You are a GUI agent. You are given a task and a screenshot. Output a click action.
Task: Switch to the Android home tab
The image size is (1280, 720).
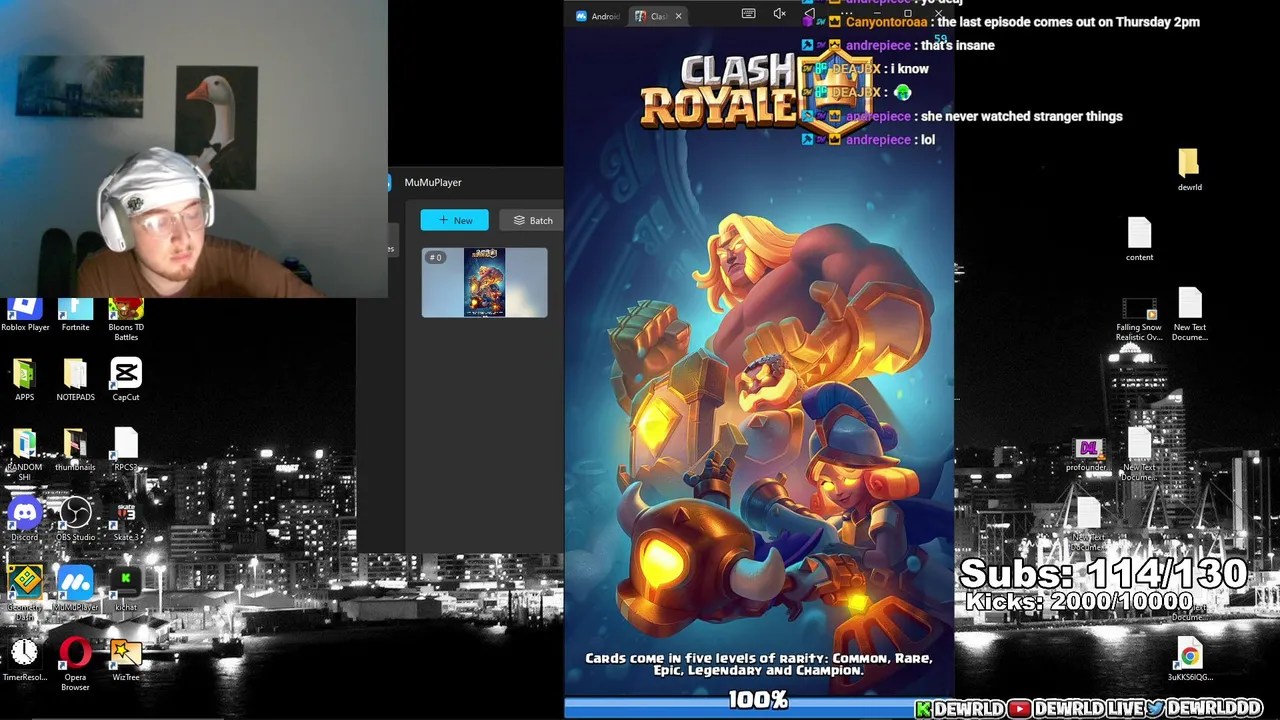click(598, 16)
